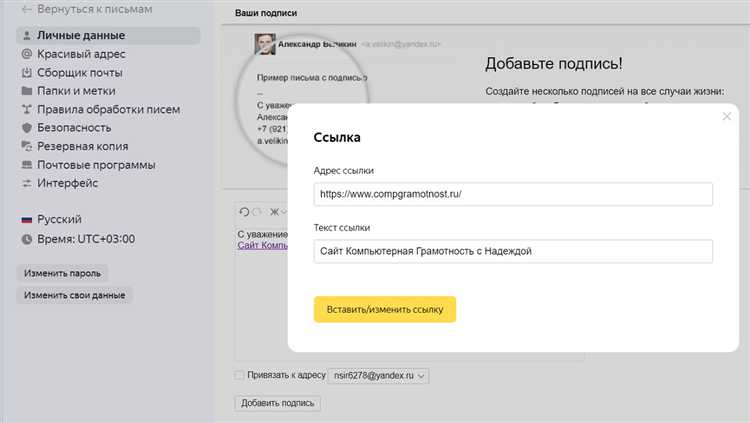Change language via Русский

pyautogui.click(x=59, y=220)
